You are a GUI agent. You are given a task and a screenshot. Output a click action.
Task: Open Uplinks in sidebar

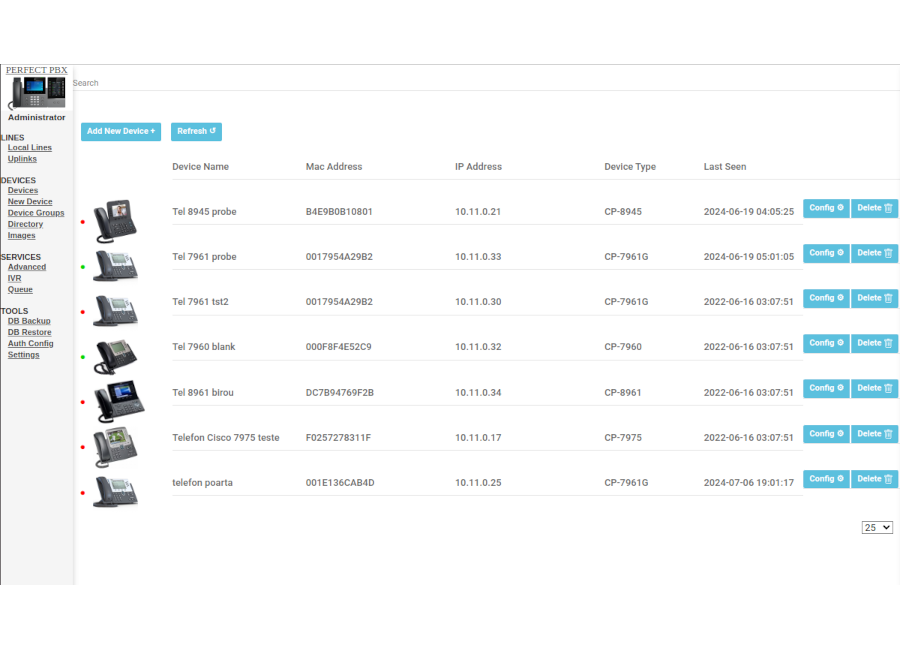(22, 159)
